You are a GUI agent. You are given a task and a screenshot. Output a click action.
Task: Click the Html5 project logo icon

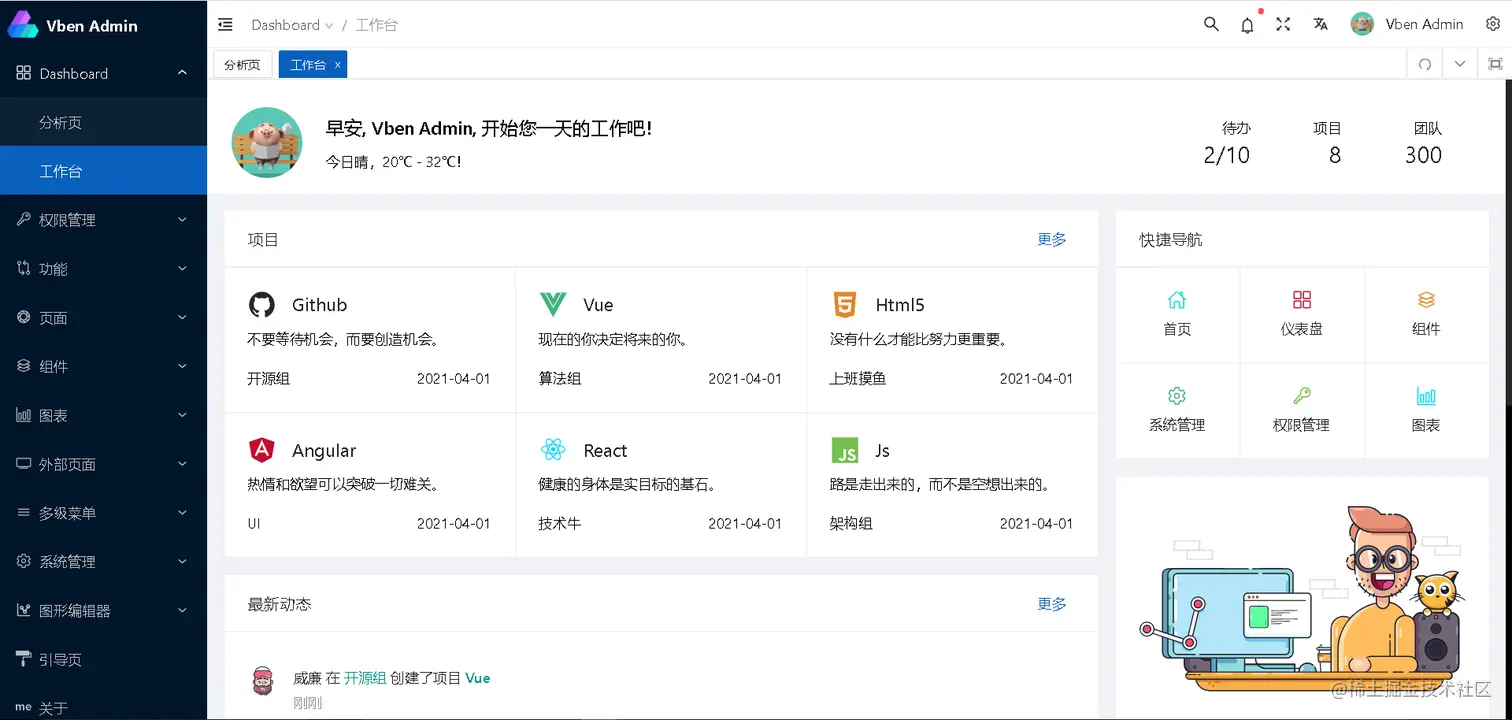(x=844, y=304)
